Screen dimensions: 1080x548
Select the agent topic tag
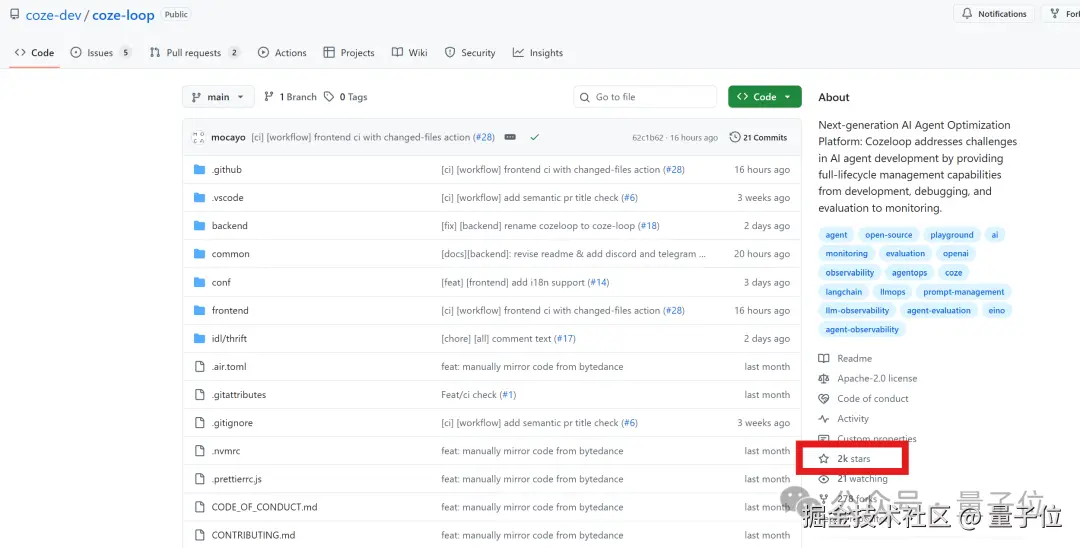point(836,235)
